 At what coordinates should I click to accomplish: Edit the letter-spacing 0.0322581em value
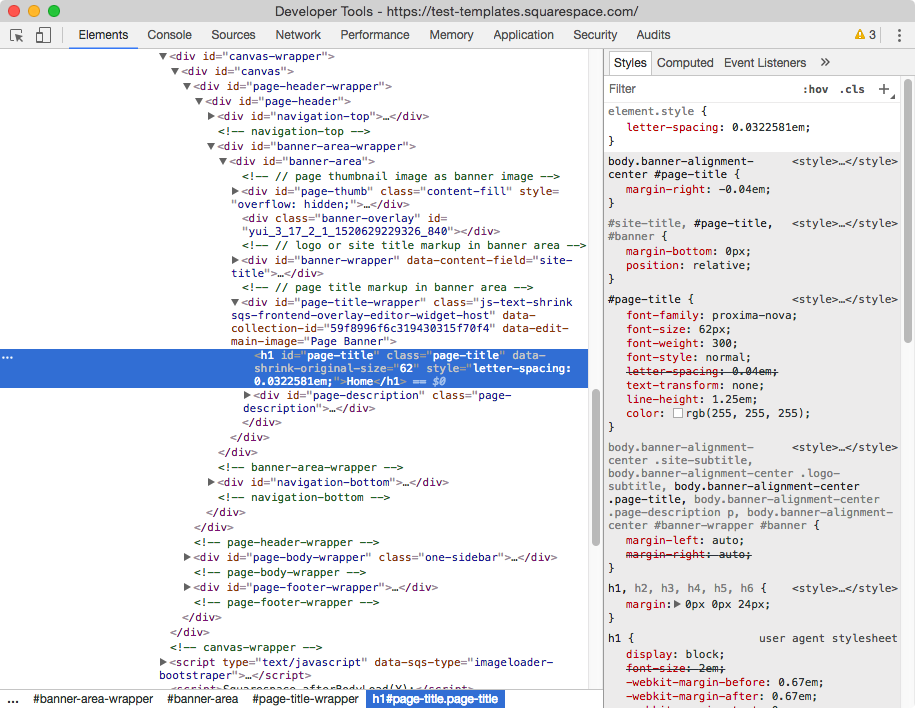(769, 127)
